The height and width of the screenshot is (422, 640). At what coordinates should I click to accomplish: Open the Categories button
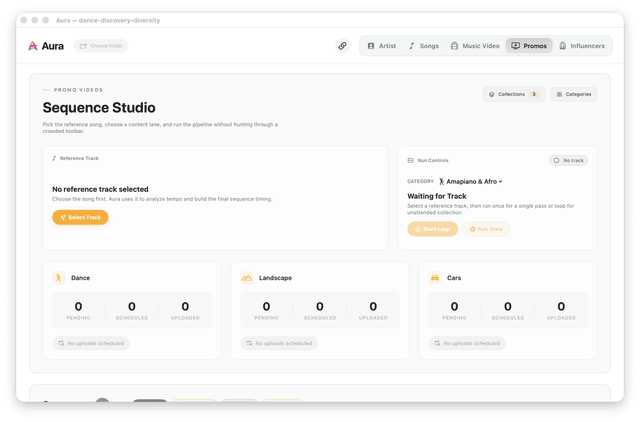click(574, 94)
